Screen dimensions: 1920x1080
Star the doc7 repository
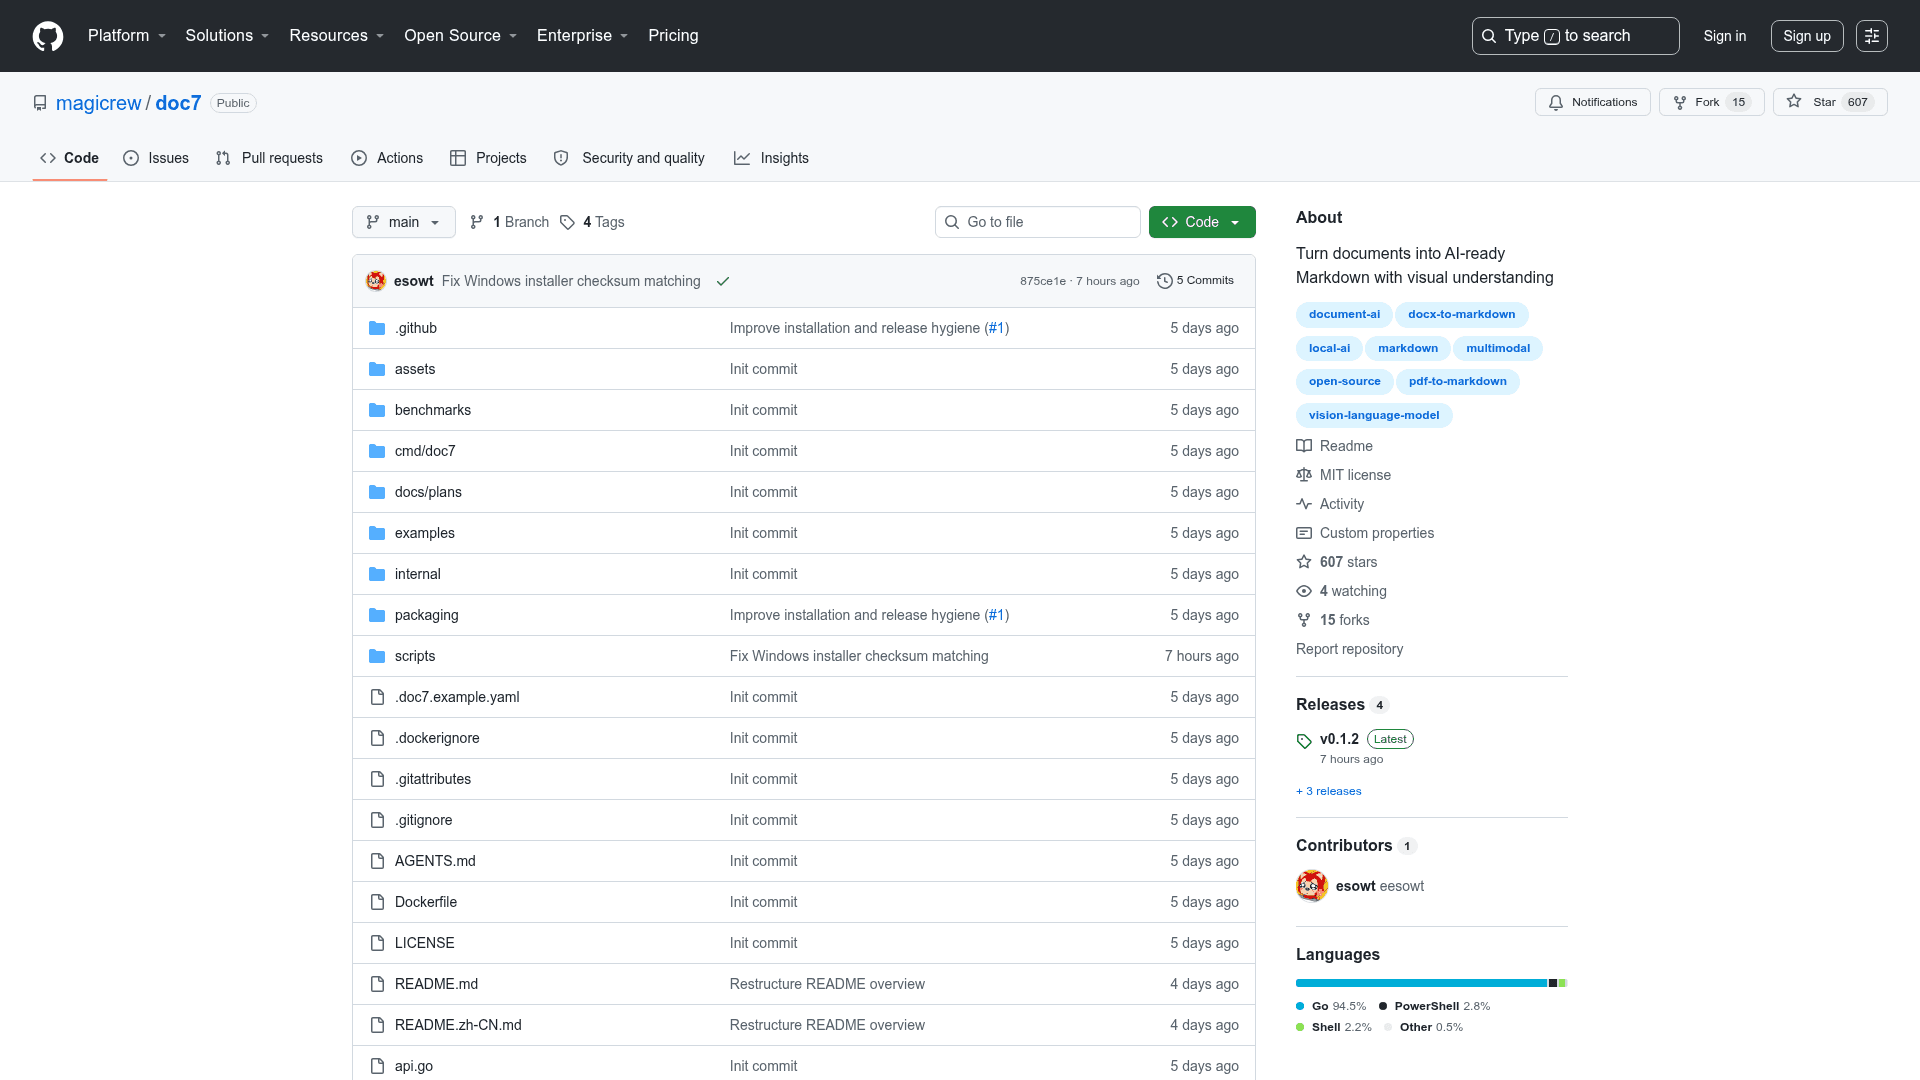point(1830,102)
